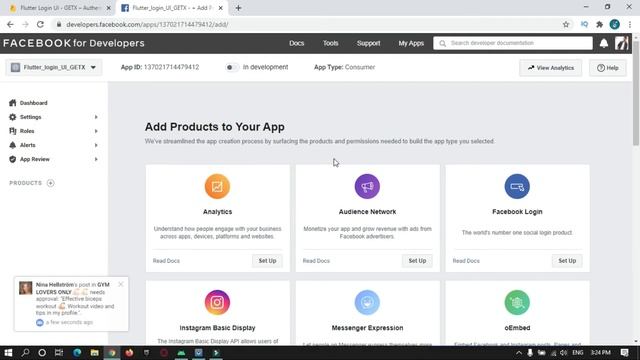This screenshot has height=360, width=640.
Task: Open My Apps in header
Action: click(411, 43)
